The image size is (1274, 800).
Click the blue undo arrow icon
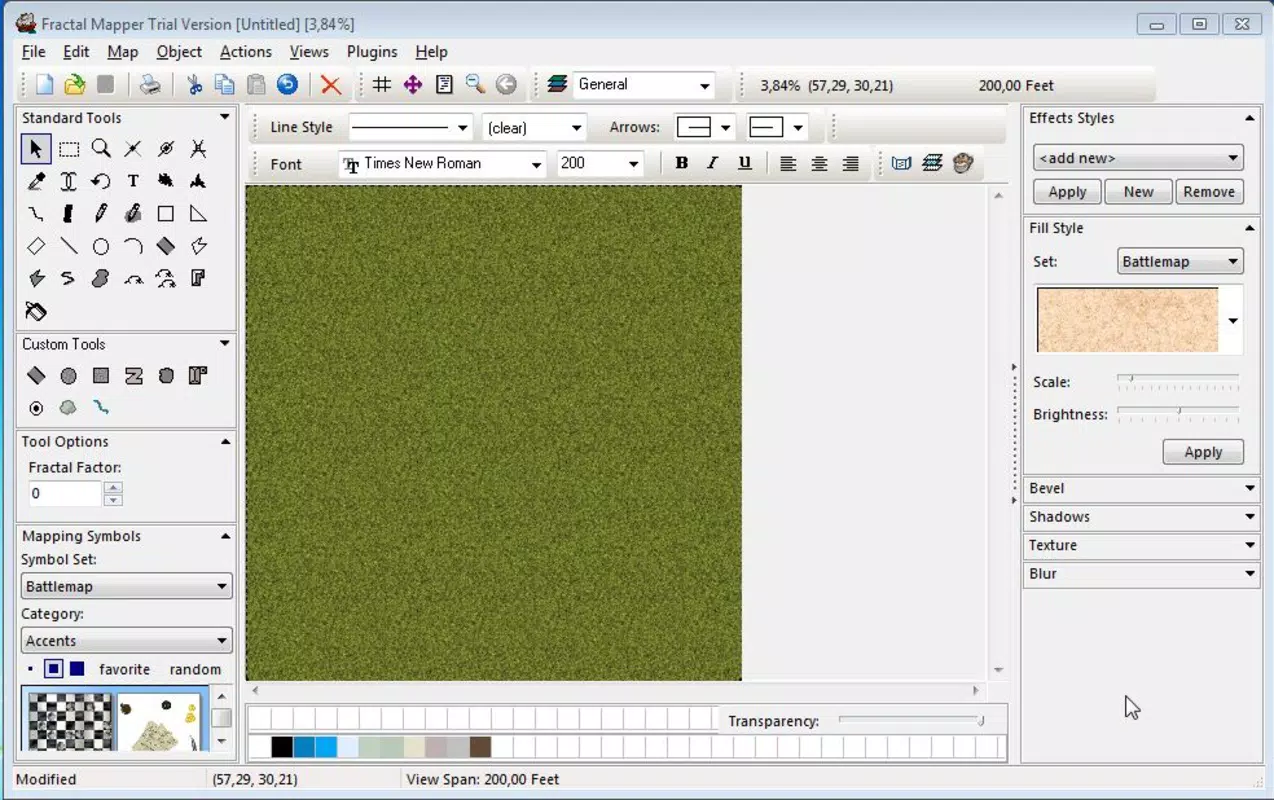click(287, 85)
